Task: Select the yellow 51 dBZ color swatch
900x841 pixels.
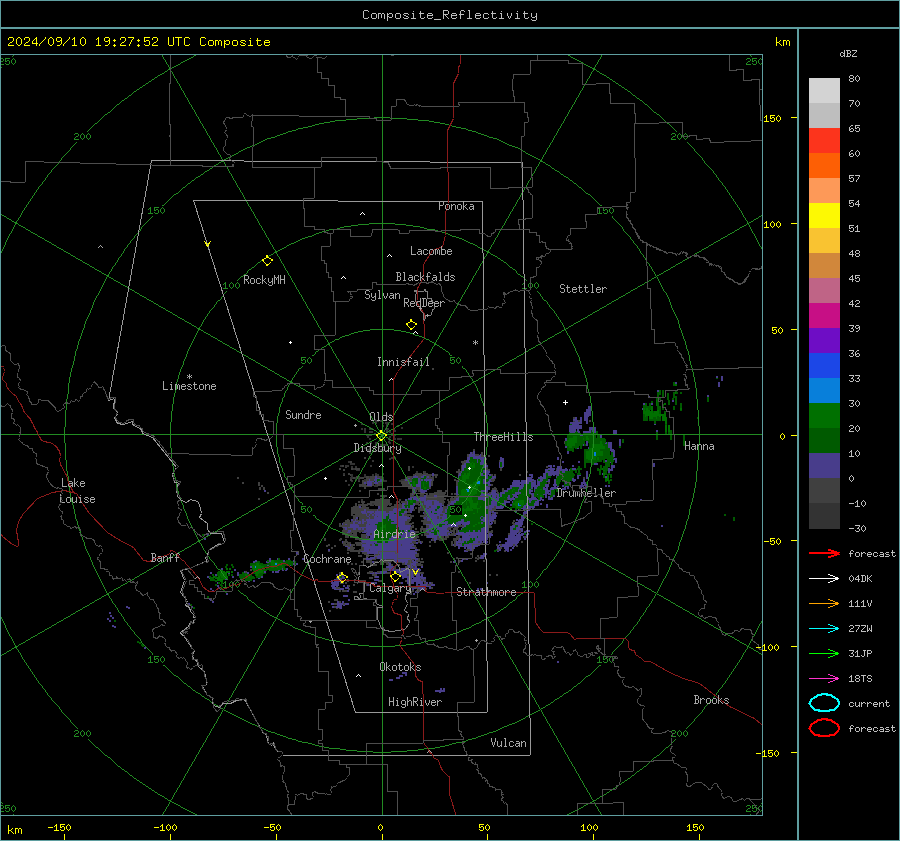Action: 824,215
